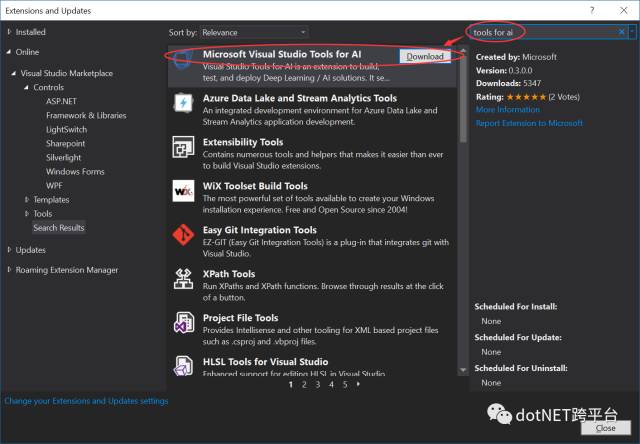Click the 'Version: 0.3.0.0' text
The width and height of the screenshot is (640, 444).
tap(504, 71)
